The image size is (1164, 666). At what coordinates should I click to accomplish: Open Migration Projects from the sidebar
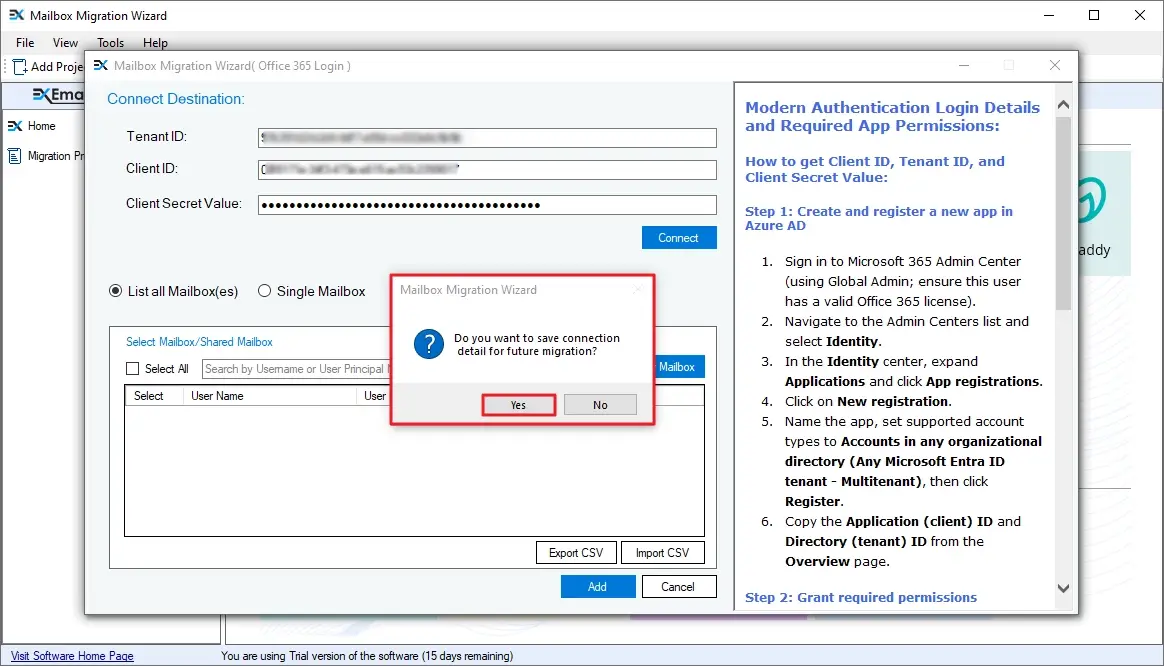pos(45,155)
